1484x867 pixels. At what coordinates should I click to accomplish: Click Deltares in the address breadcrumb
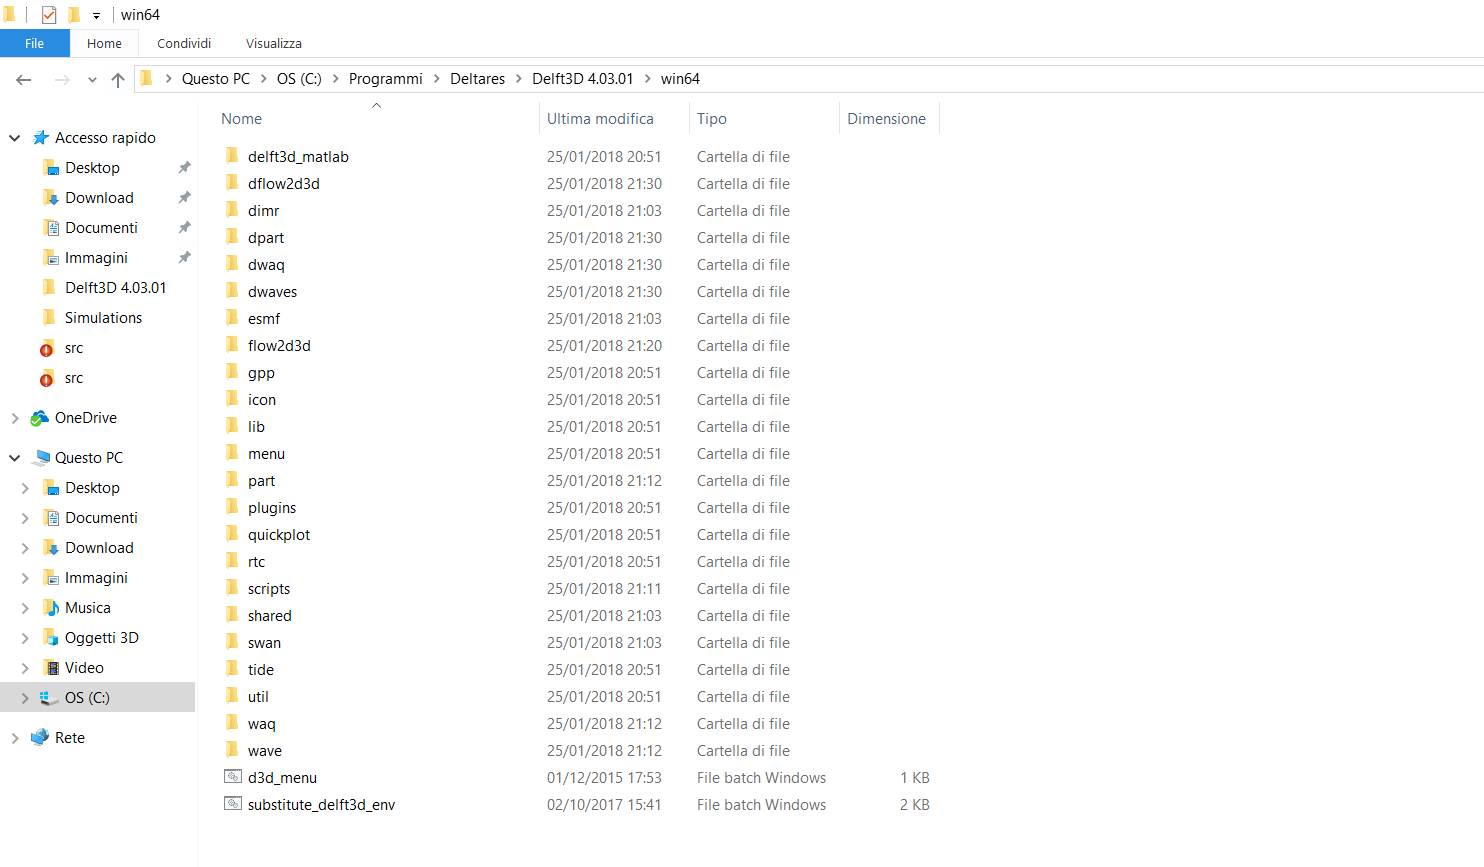478,79
